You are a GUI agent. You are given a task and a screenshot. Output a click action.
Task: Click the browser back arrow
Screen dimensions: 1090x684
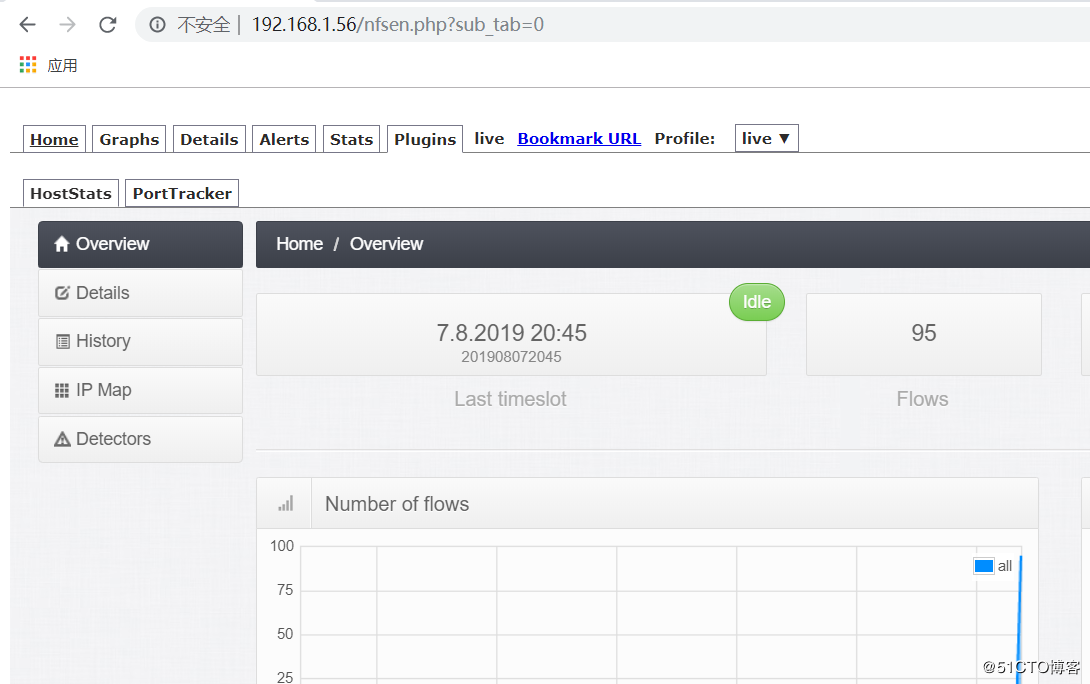[x=27, y=25]
